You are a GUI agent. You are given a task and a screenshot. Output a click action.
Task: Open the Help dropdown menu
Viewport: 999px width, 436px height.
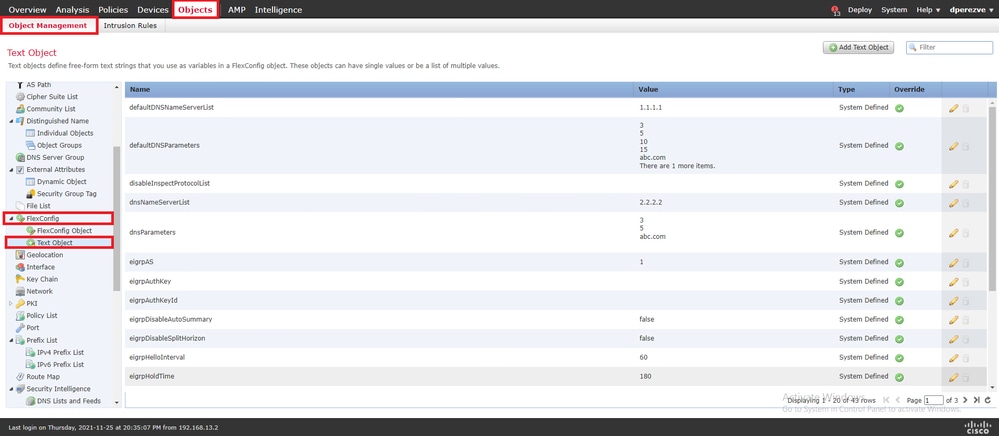(x=928, y=10)
